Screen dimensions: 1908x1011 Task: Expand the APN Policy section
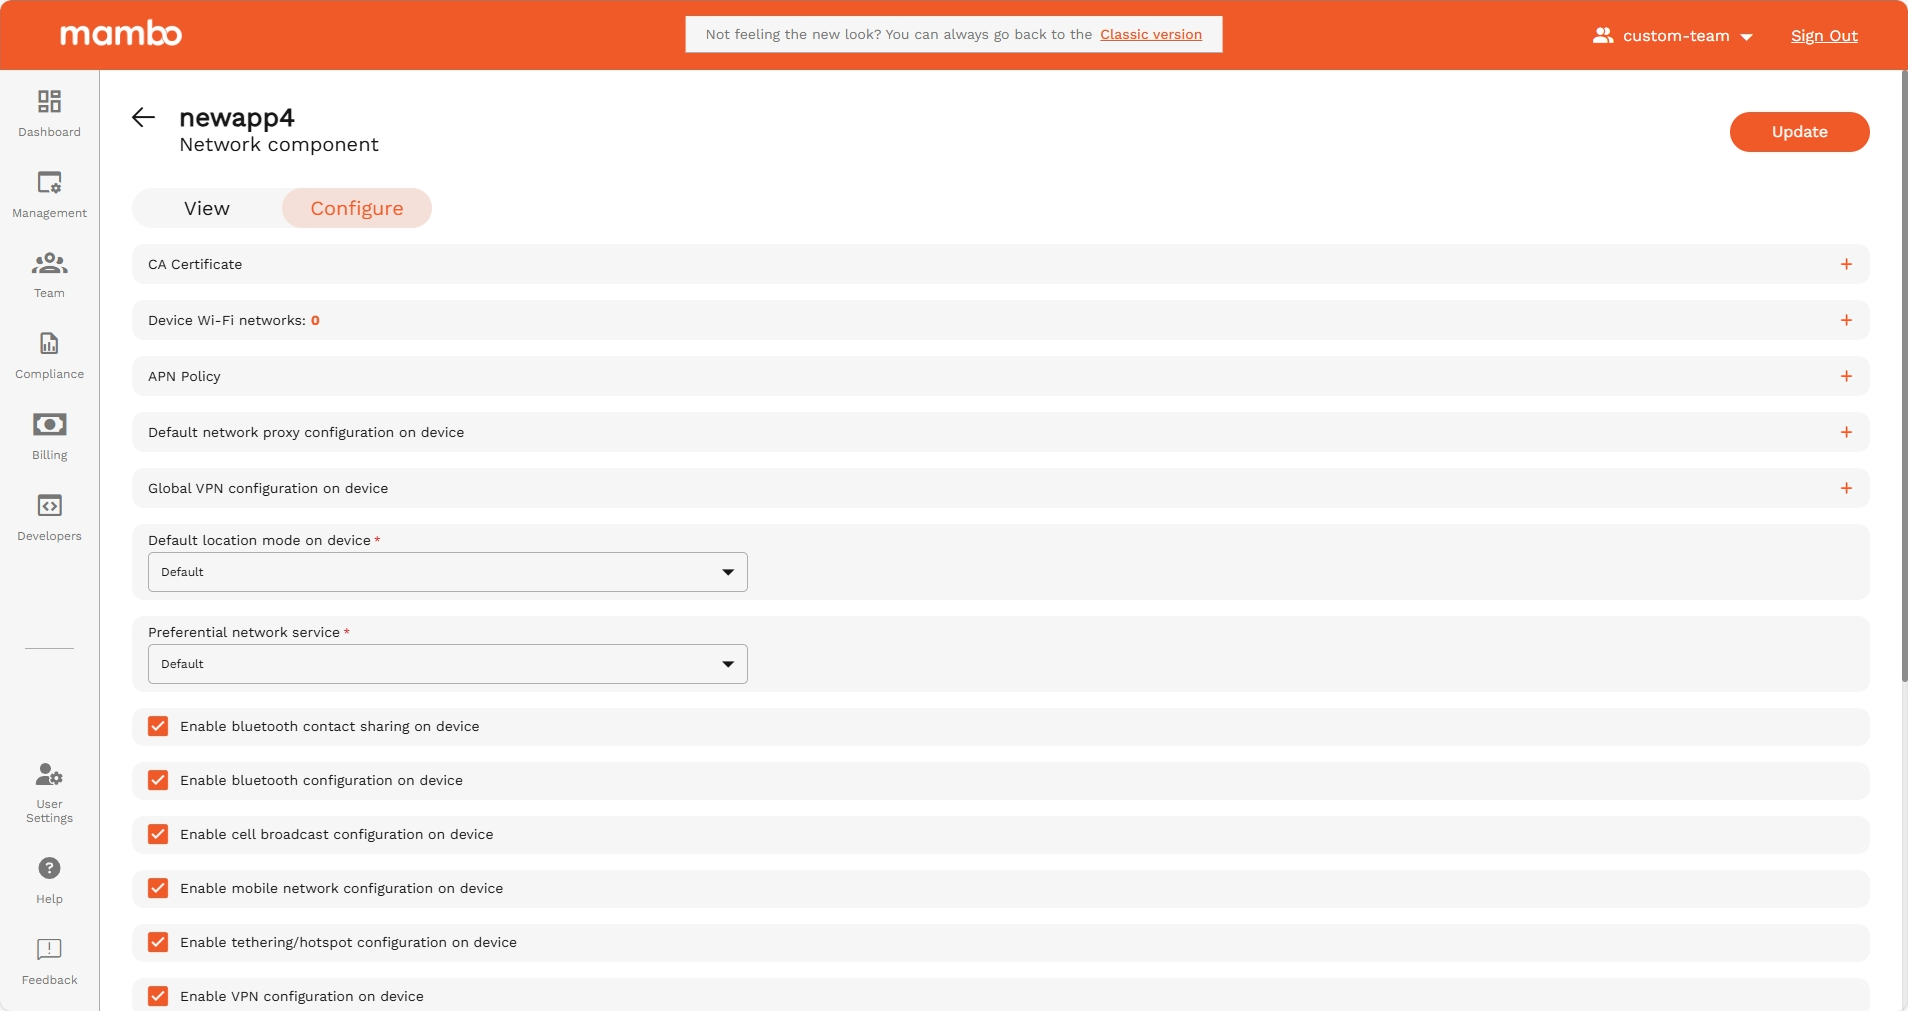click(x=1845, y=376)
